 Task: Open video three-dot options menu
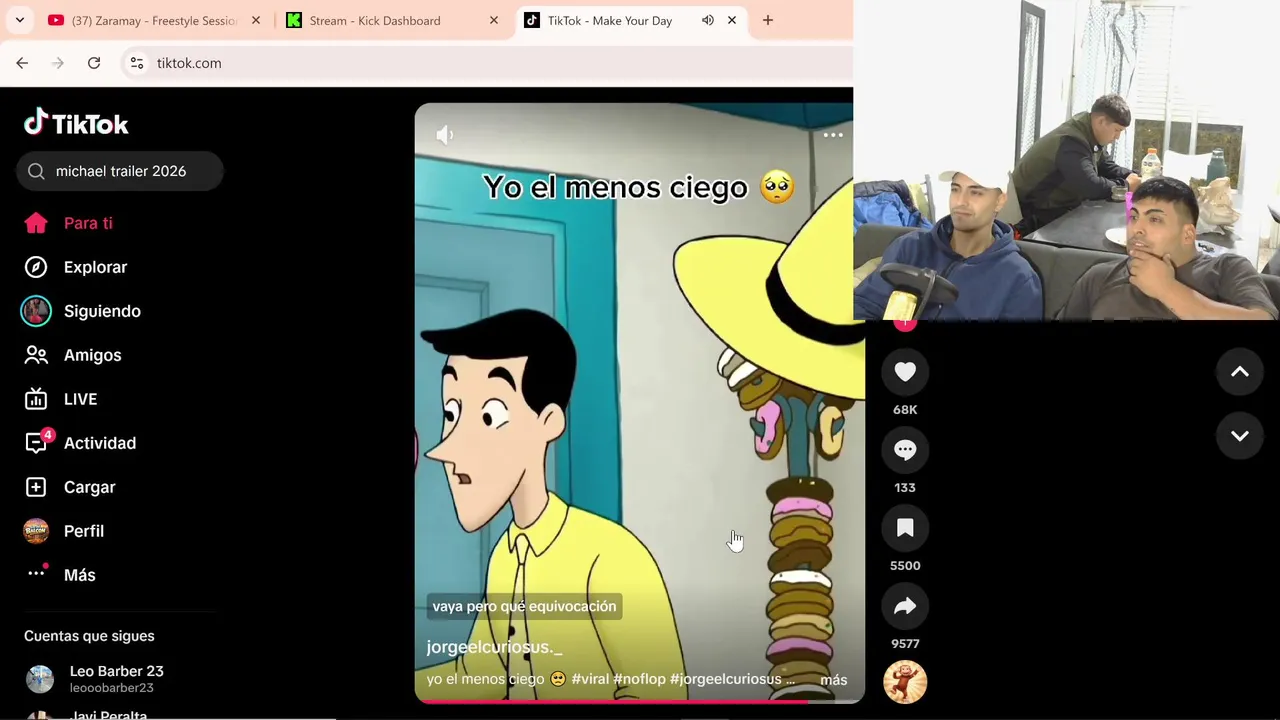(x=833, y=135)
